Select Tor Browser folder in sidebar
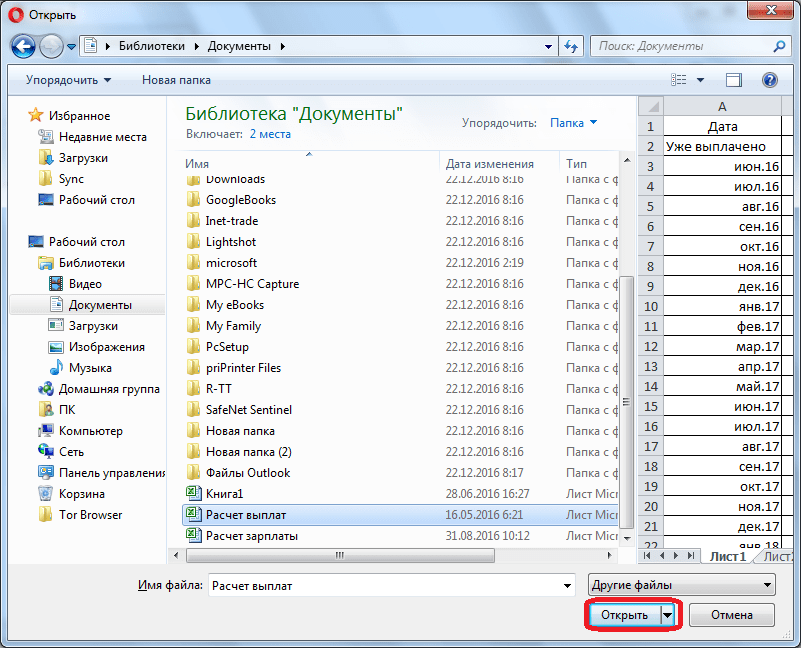 coord(90,515)
